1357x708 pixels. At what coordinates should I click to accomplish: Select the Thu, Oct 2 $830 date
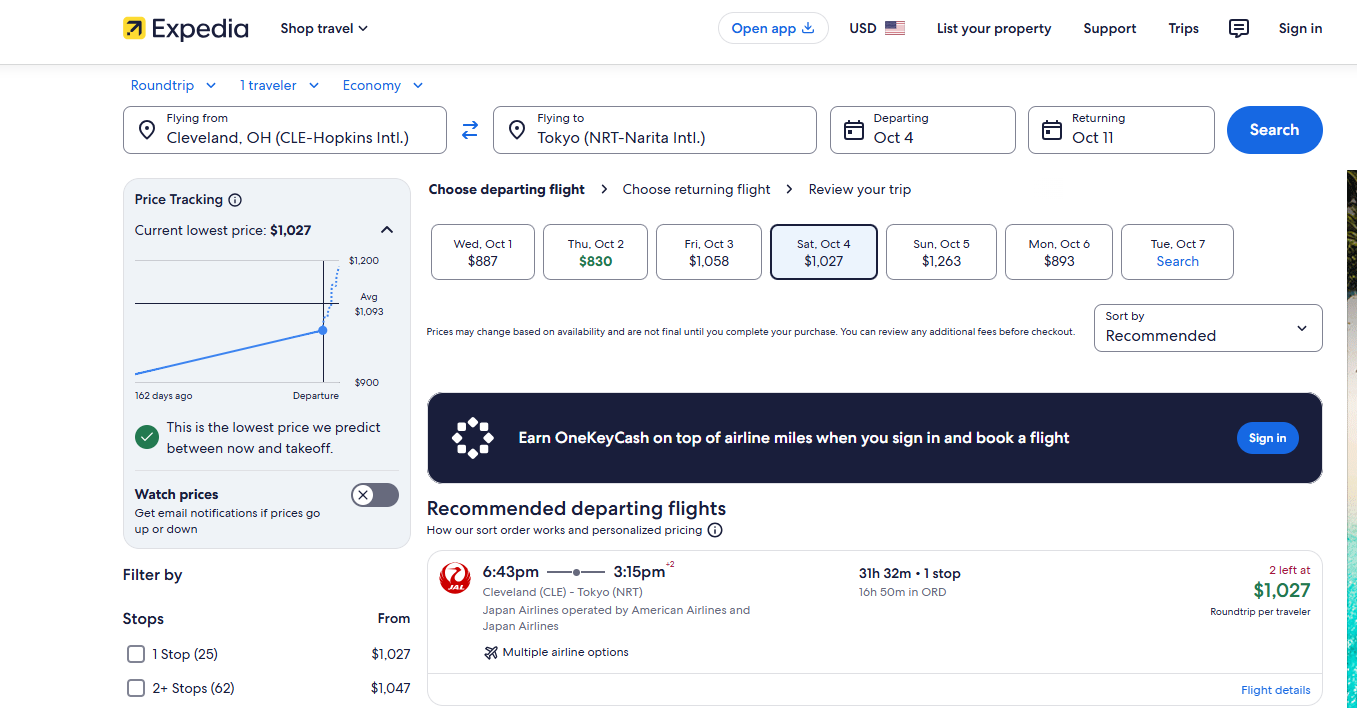point(596,252)
